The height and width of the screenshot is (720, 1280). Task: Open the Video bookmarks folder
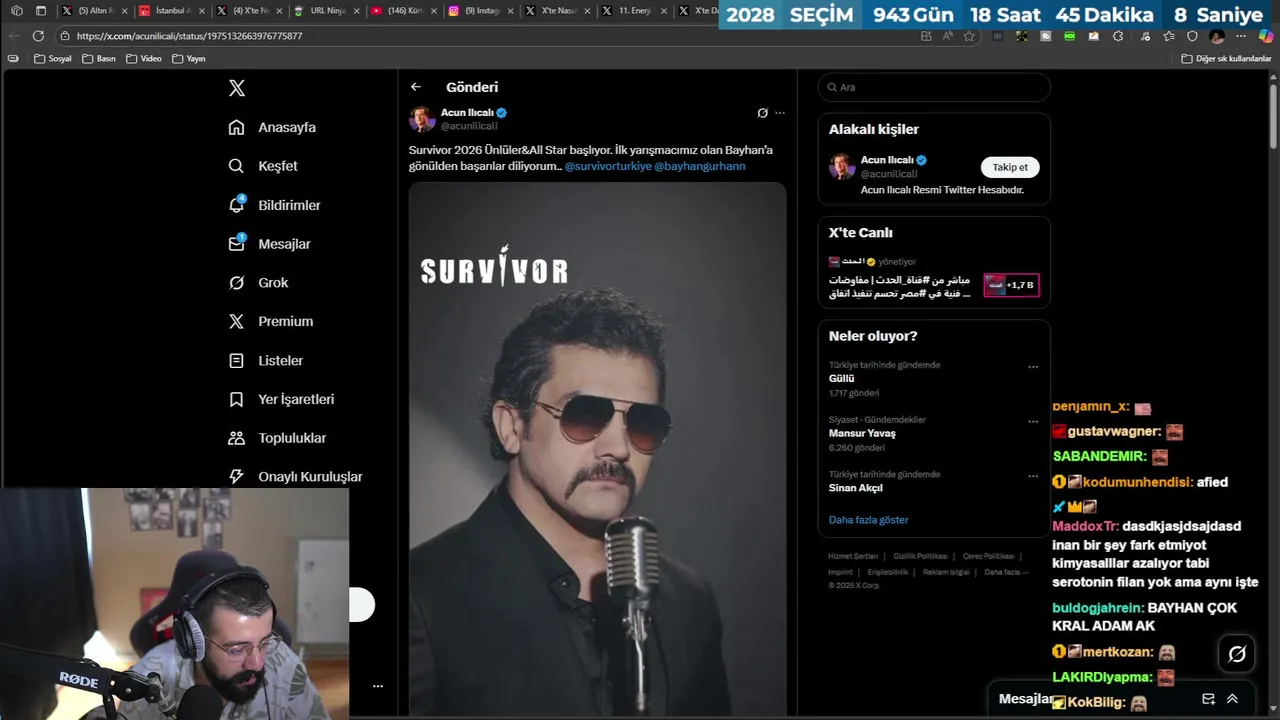tap(144, 59)
